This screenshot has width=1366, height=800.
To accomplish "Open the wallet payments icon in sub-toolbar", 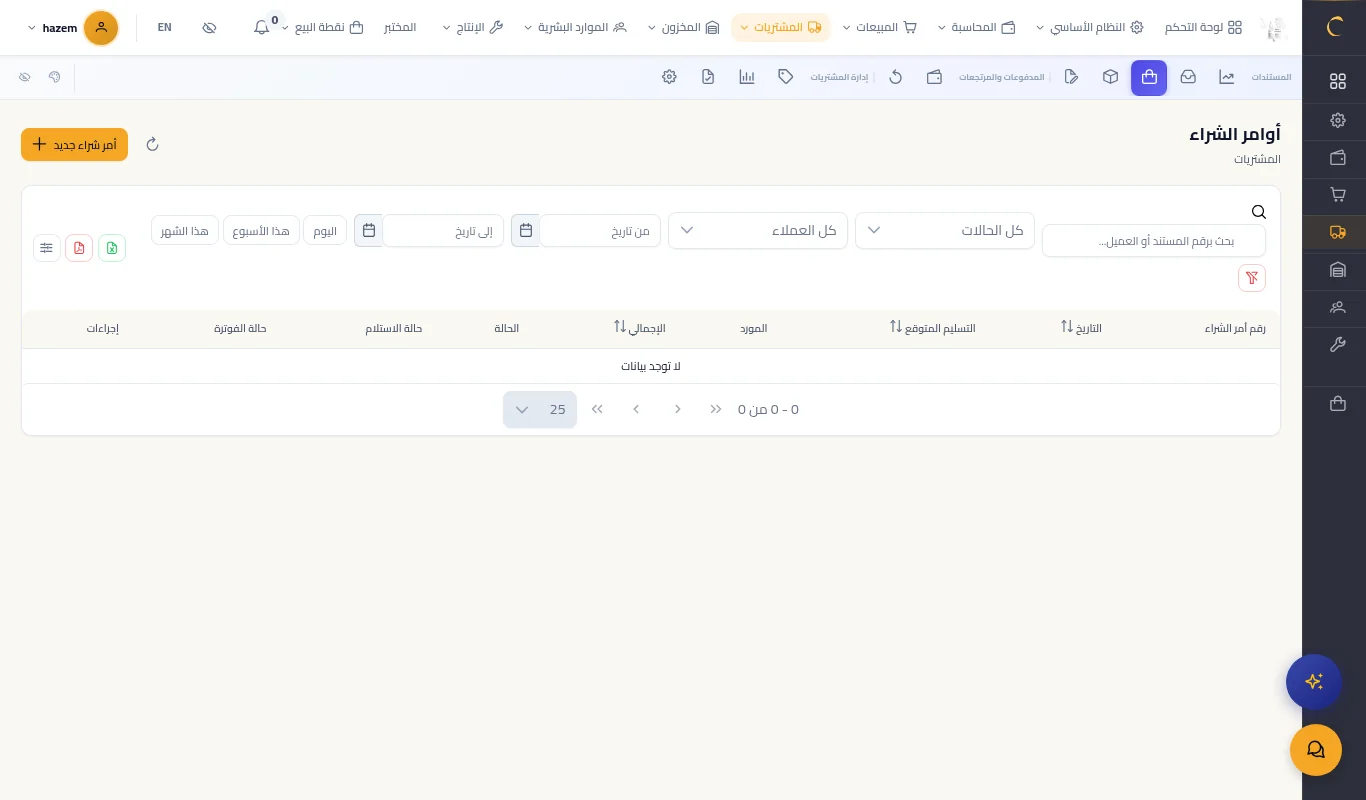I will pyautogui.click(x=934, y=77).
